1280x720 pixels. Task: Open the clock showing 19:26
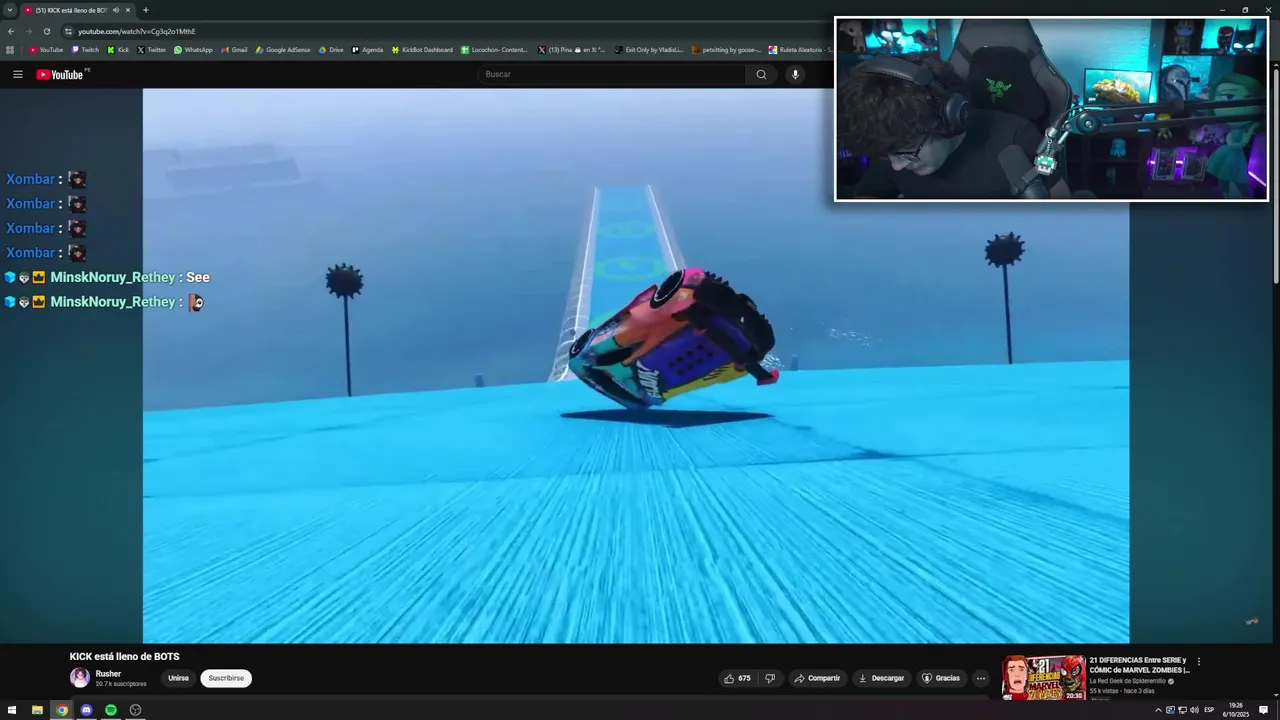click(1237, 710)
